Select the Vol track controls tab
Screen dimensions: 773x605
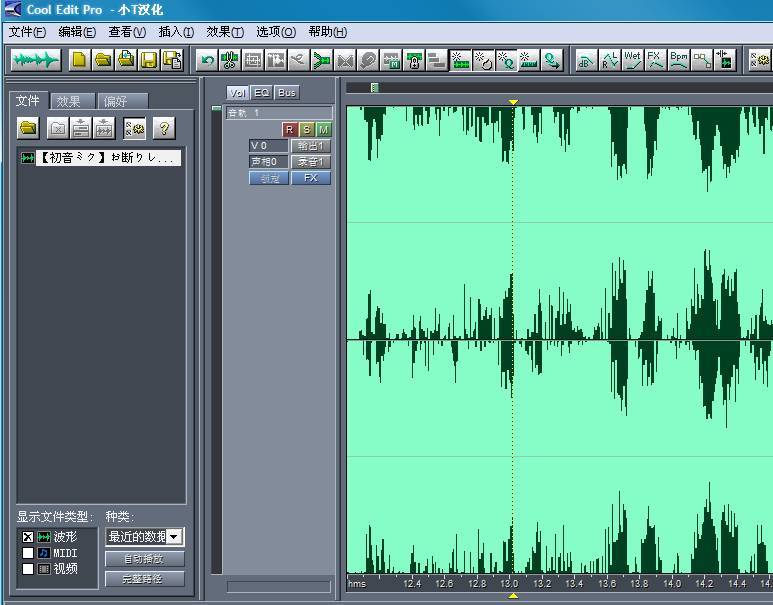pos(238,93)
